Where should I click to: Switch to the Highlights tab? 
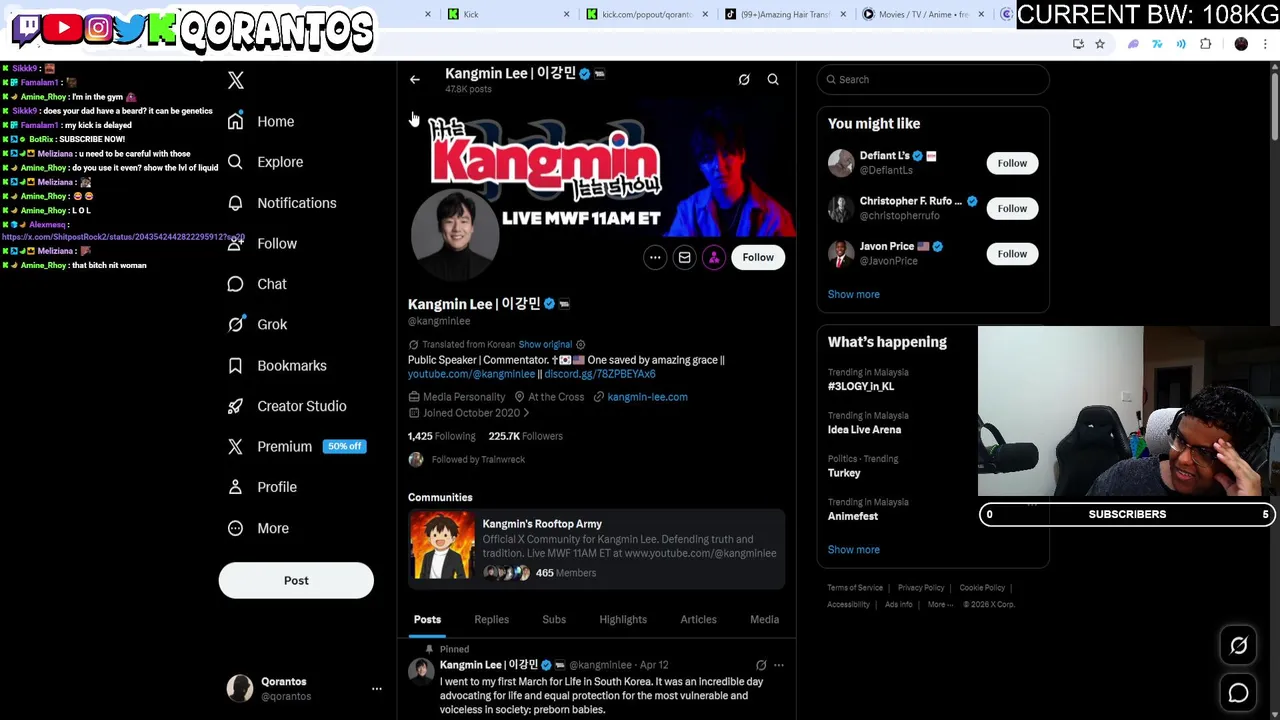point(623,620)
